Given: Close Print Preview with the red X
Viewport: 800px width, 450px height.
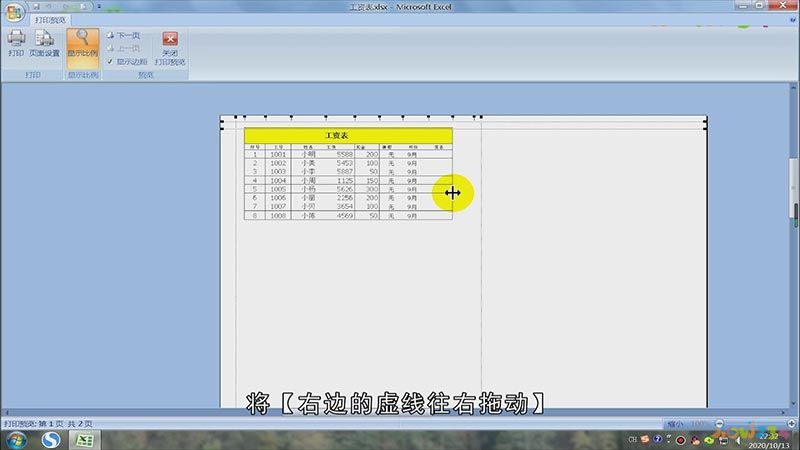Looking at the screenshot, I should coord(170,39).
